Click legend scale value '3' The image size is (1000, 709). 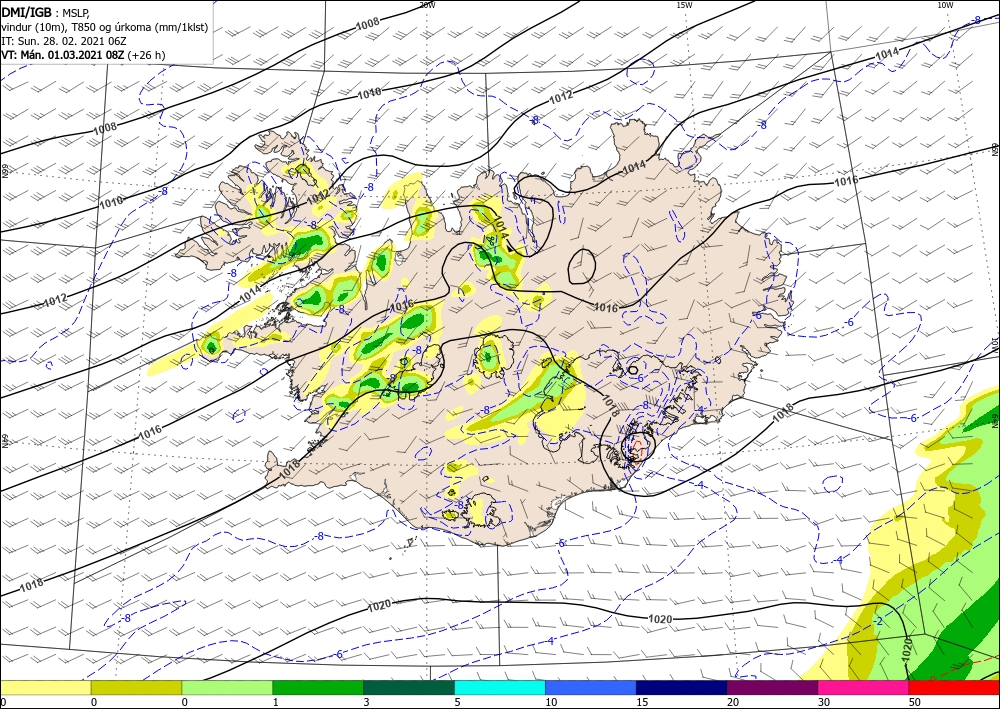(x=366, y=702)
